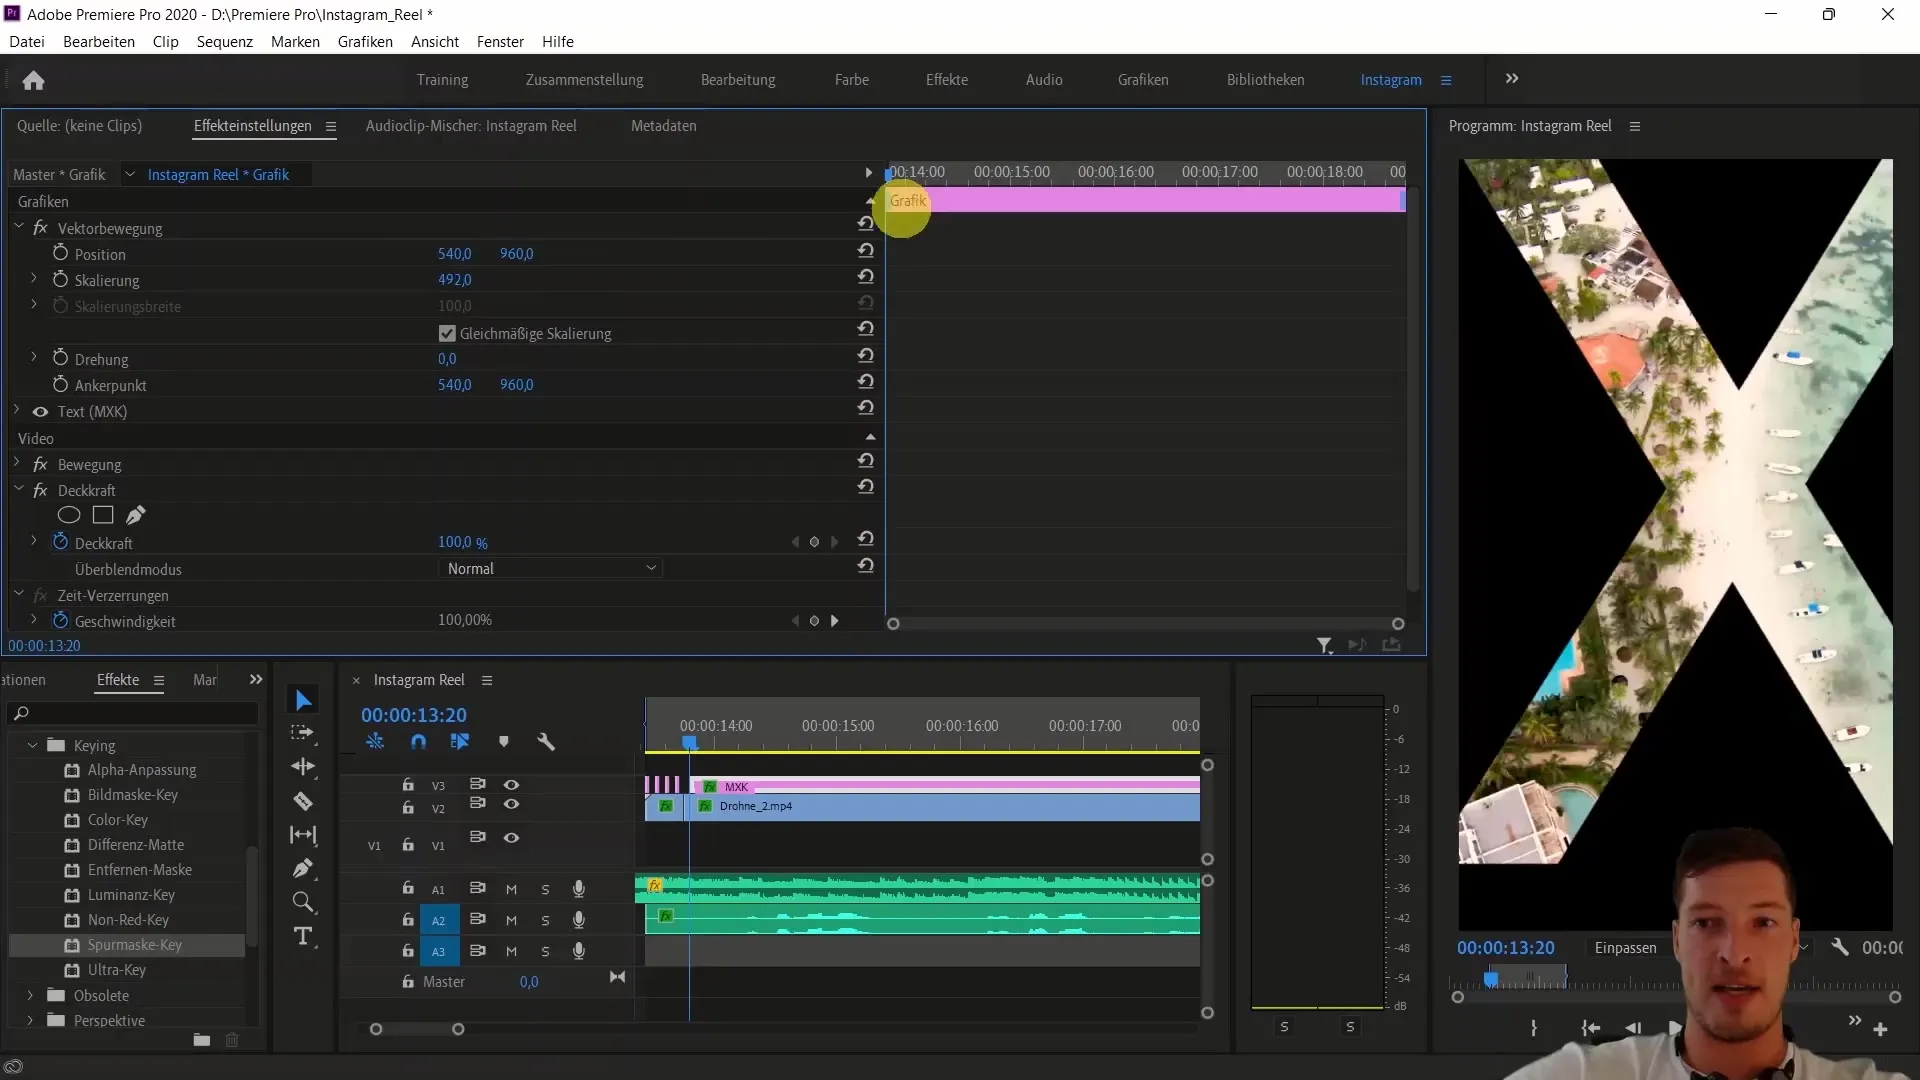Expand the Text (MXK) layer

(x=17, y=410)
